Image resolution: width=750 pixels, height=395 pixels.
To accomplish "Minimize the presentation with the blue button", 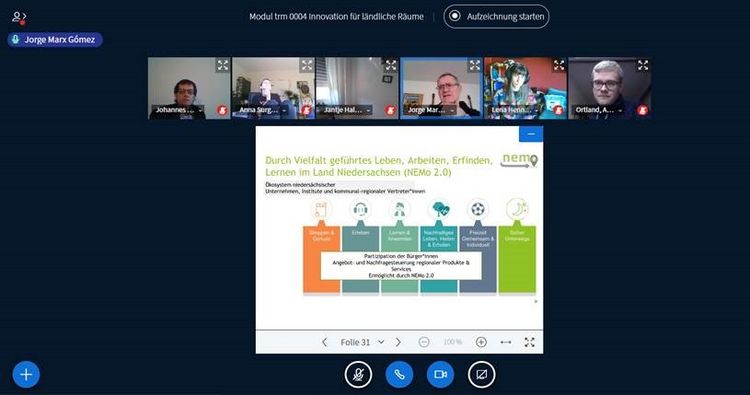I will [x=531, y=134].
